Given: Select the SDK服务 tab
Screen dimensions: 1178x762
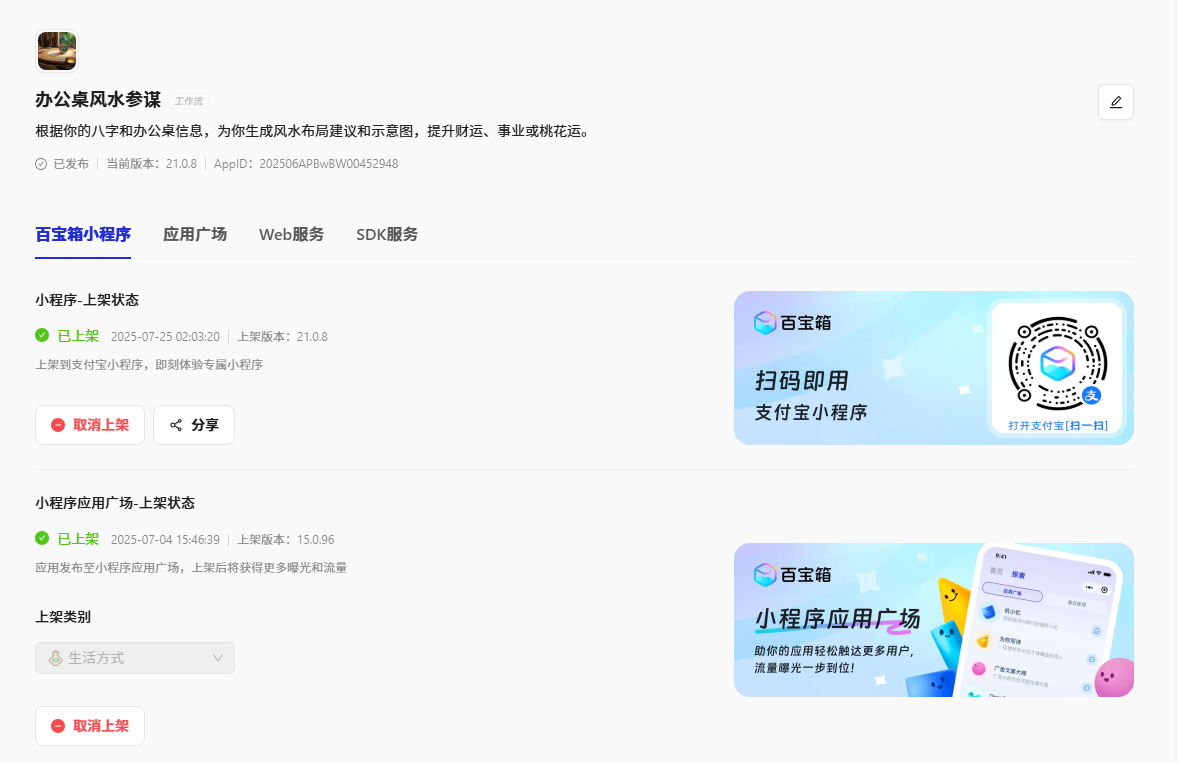Looking at the screenshot, I should coord(386,234).
